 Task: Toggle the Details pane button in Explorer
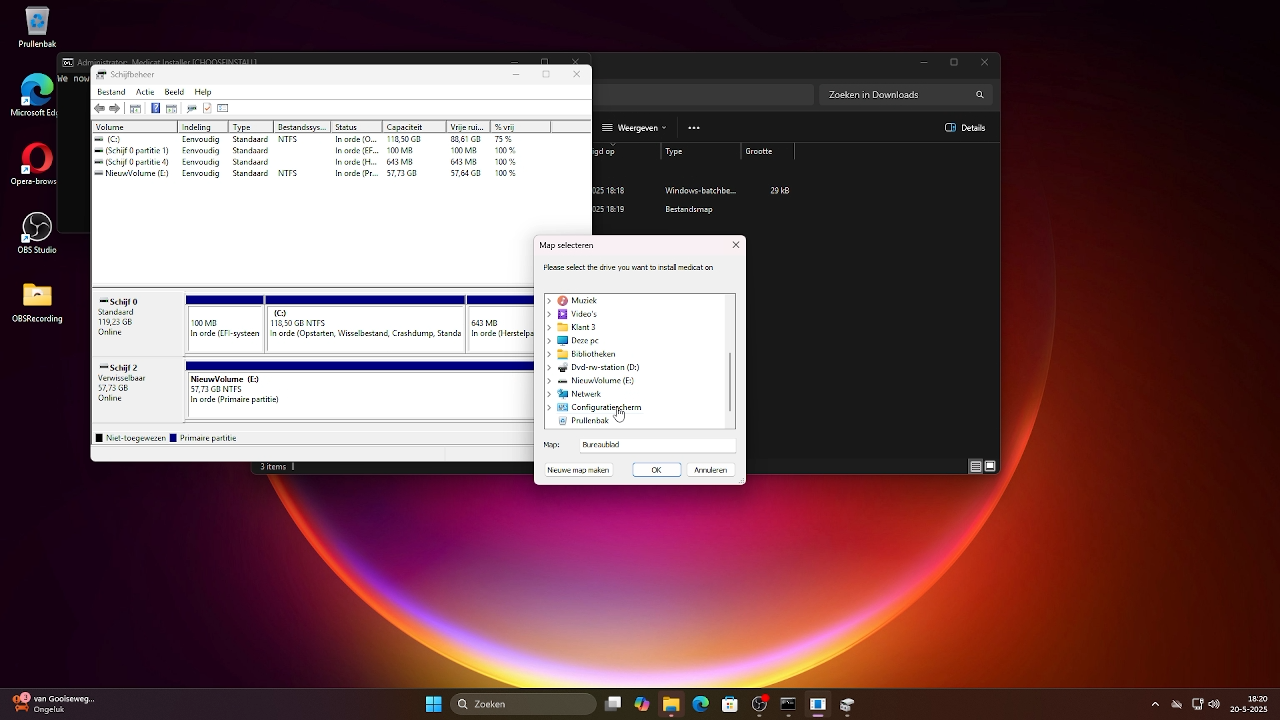pyautogui.click(x=966, y=128)
